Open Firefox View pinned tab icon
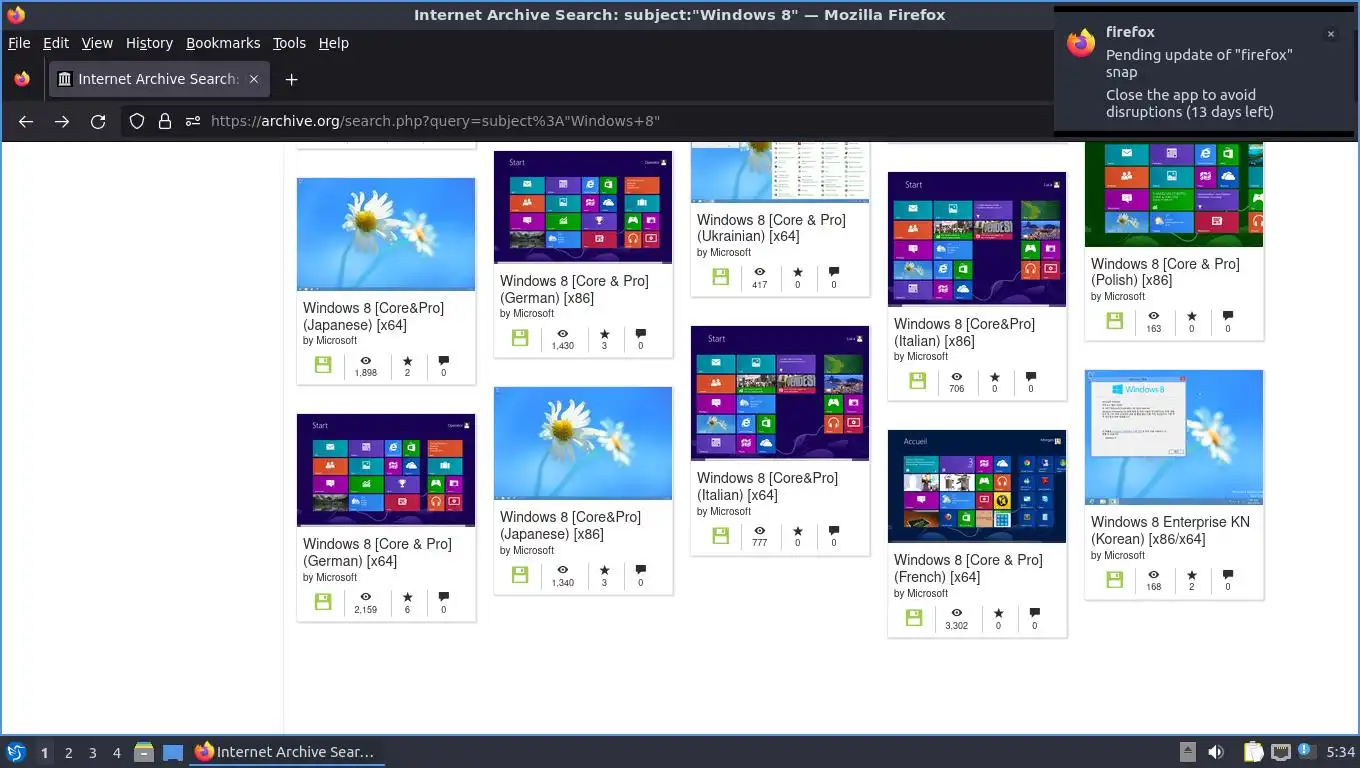This screenshot has width=1360, height=768. click(x=22, y=79)
